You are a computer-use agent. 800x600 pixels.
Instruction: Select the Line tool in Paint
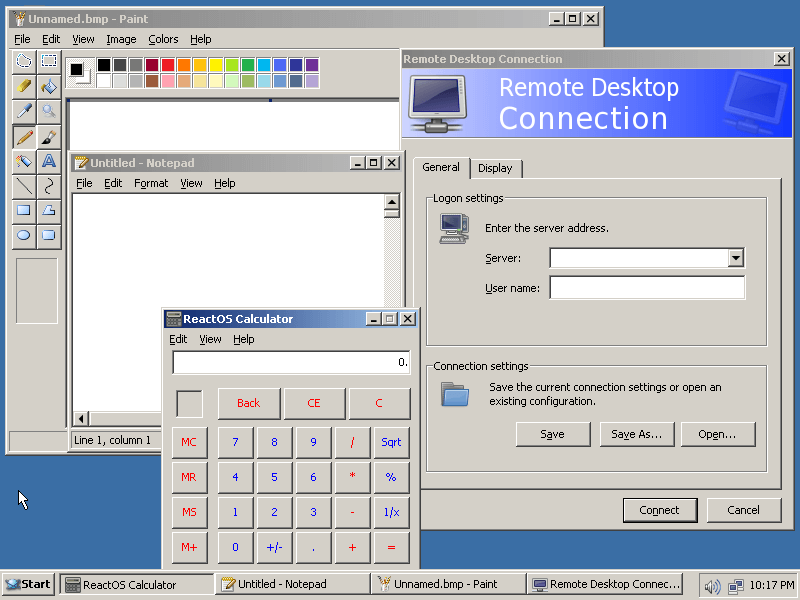point(24,186)
